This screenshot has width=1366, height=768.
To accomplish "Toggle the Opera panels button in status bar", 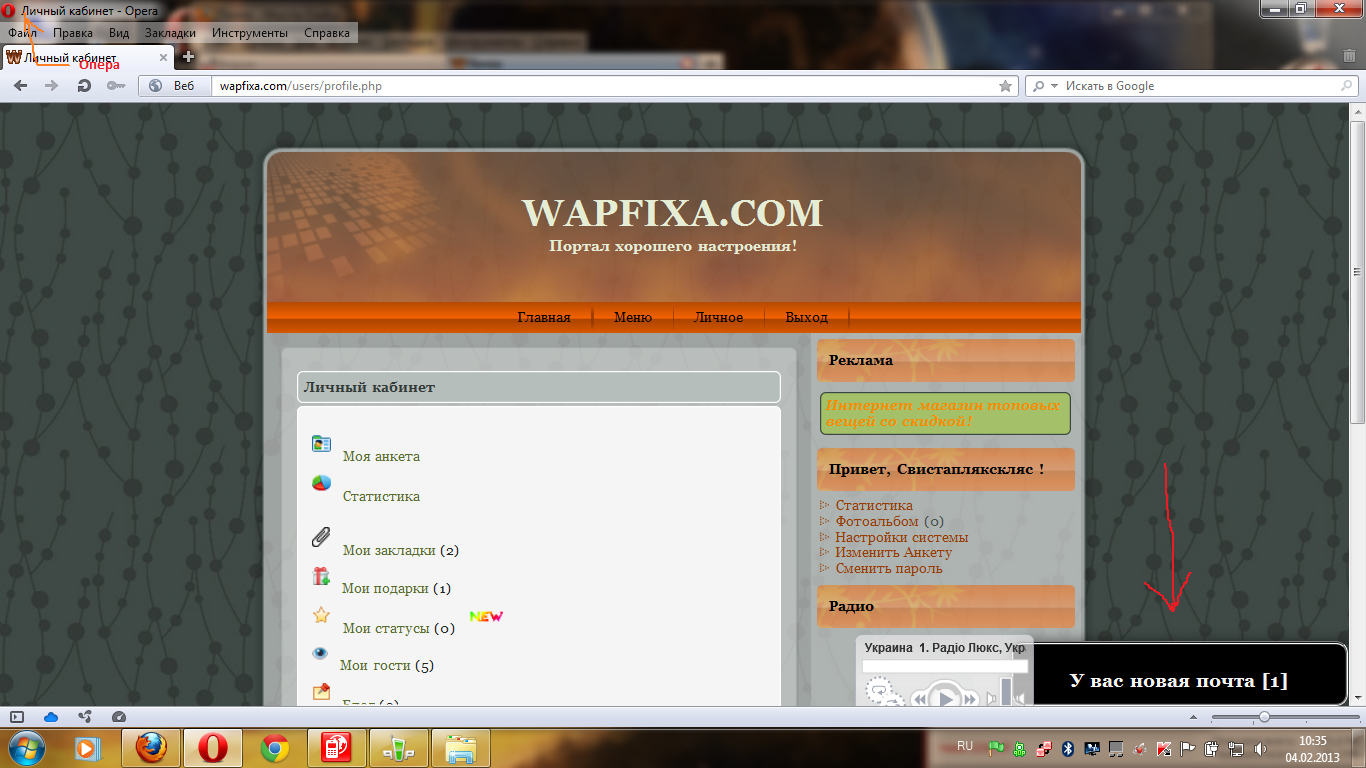I will (x=17, y=717).
